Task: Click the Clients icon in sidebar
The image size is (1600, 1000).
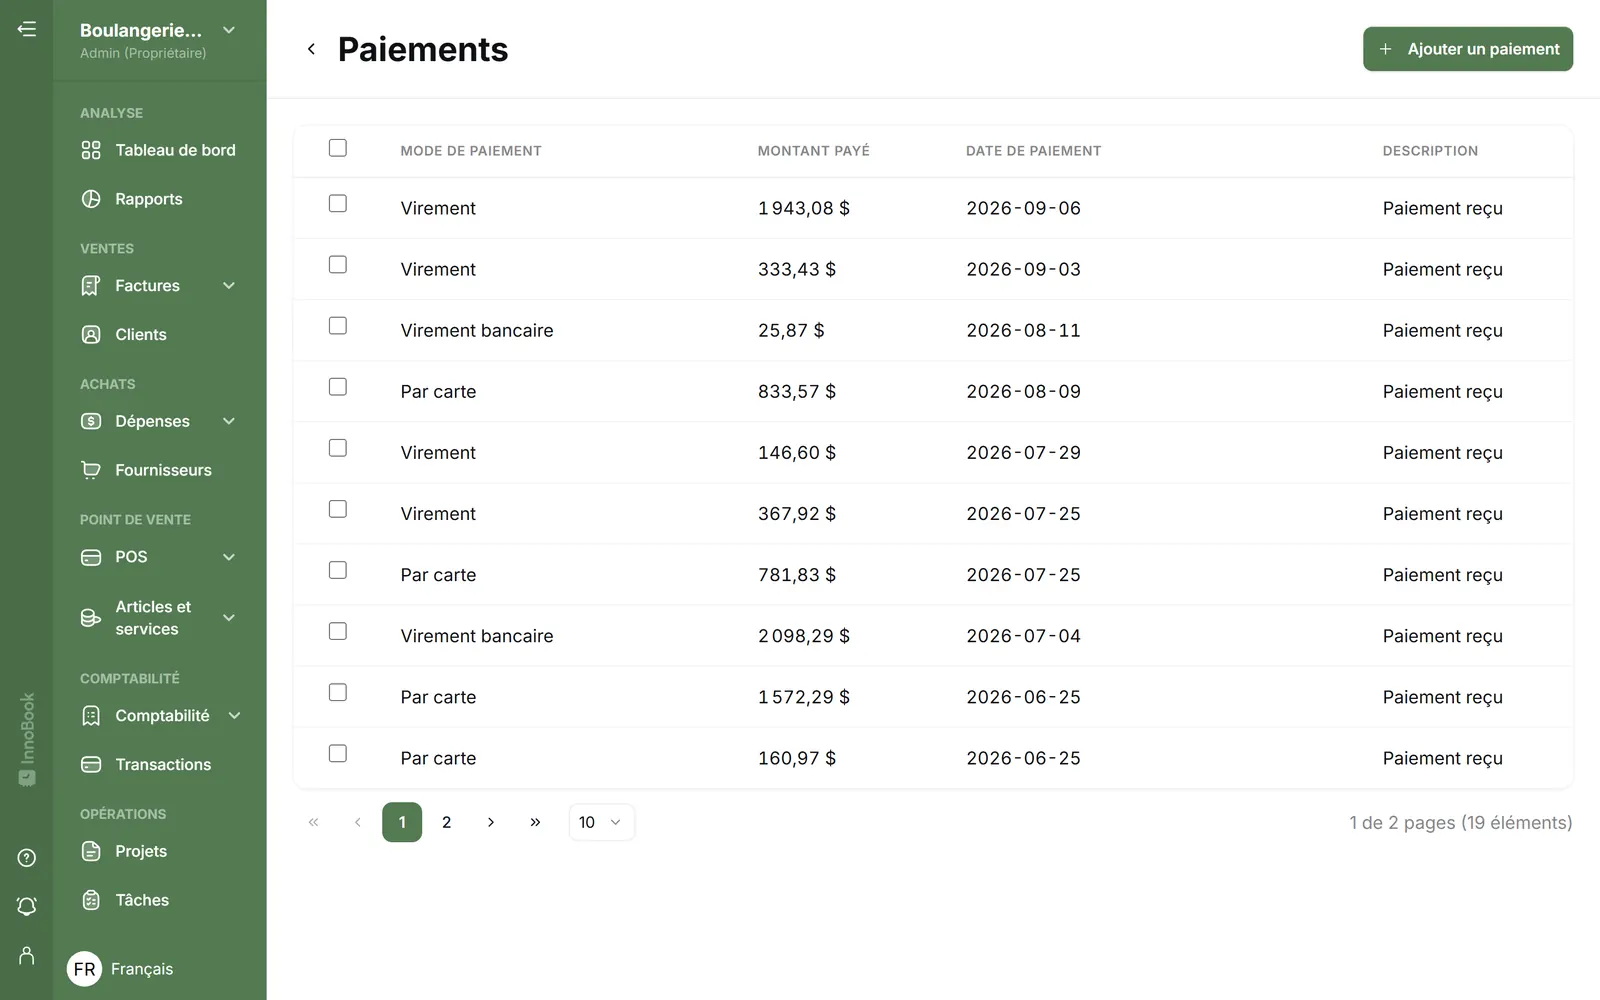Action: tap(91, 335)
